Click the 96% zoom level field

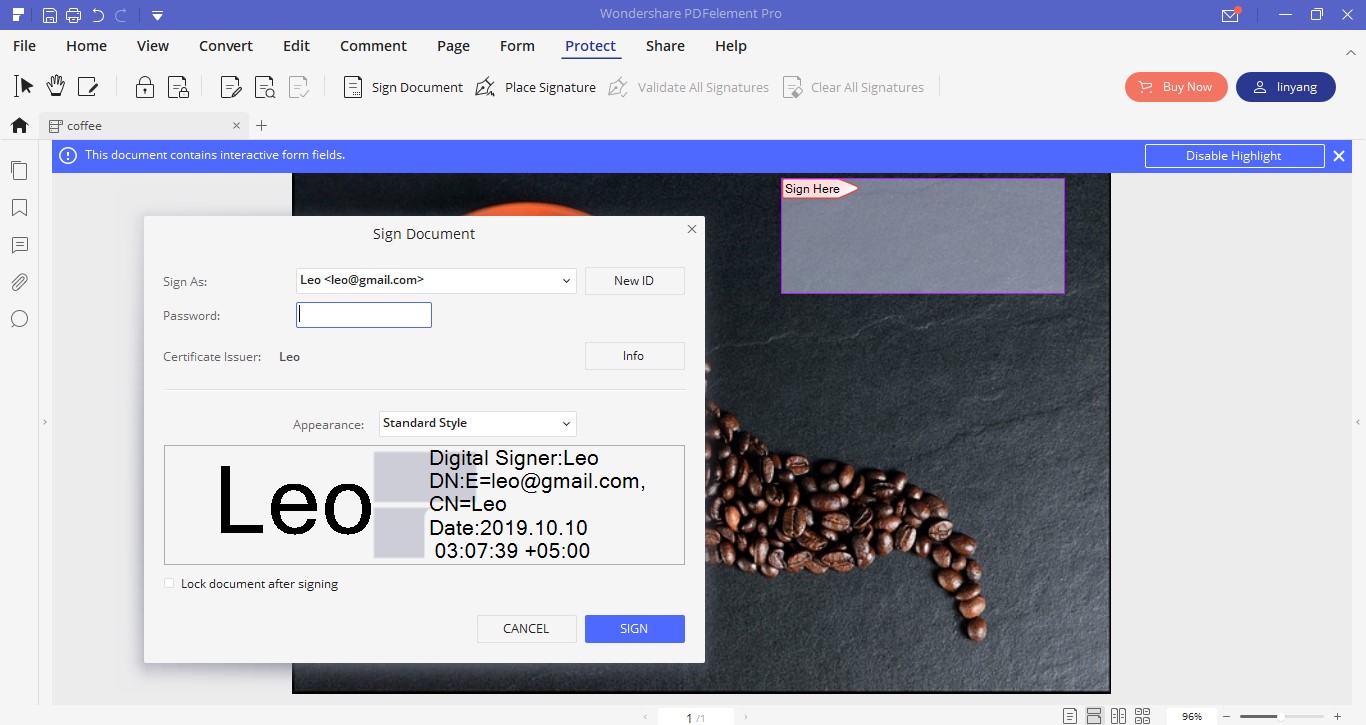point(1192,717)
